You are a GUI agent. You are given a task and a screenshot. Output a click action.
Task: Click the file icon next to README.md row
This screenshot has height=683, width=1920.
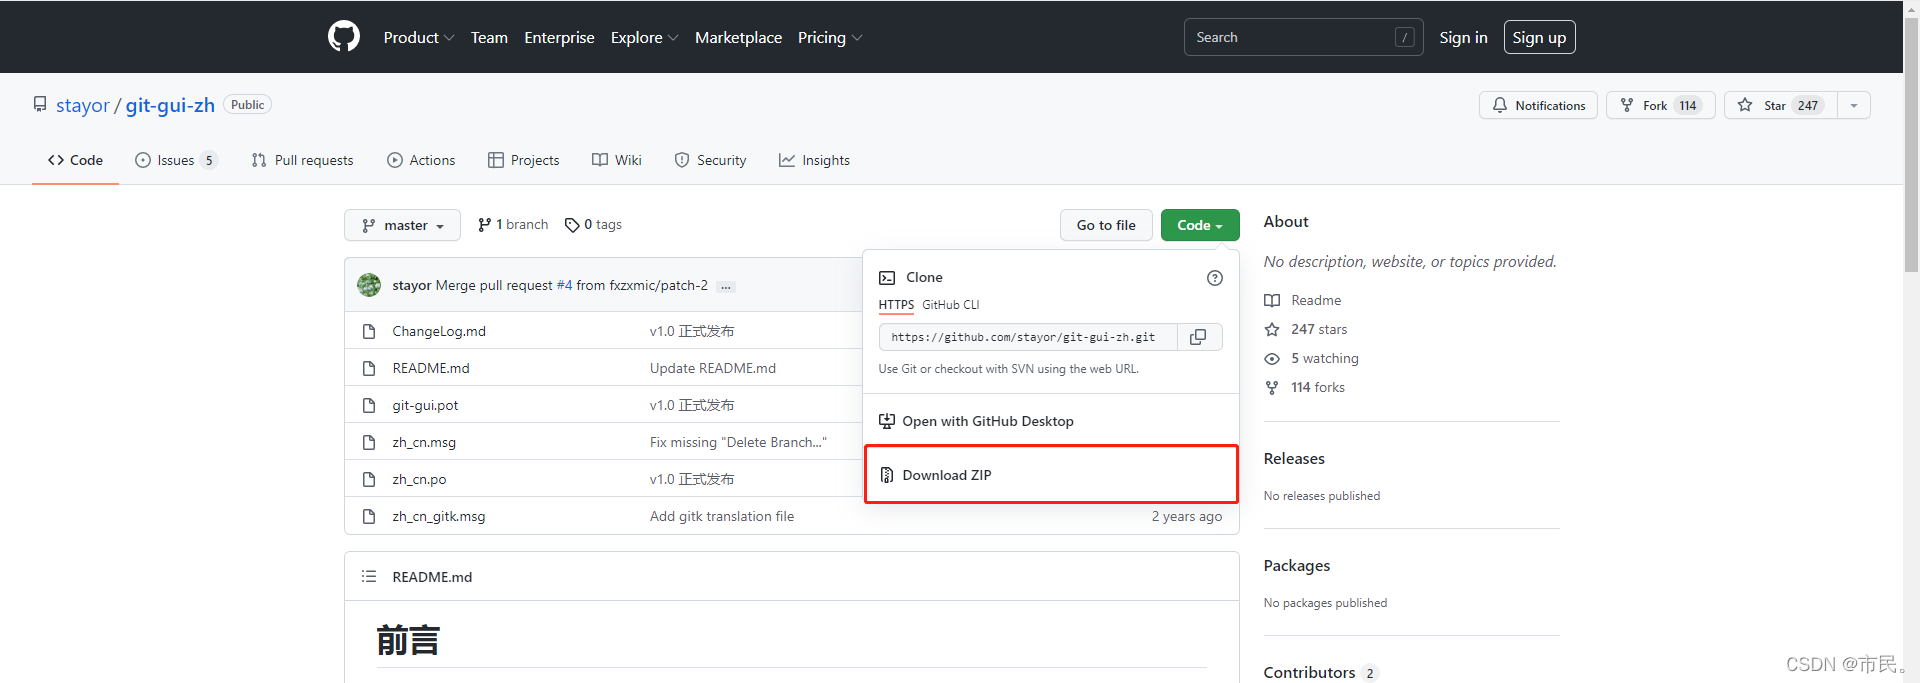369,368
